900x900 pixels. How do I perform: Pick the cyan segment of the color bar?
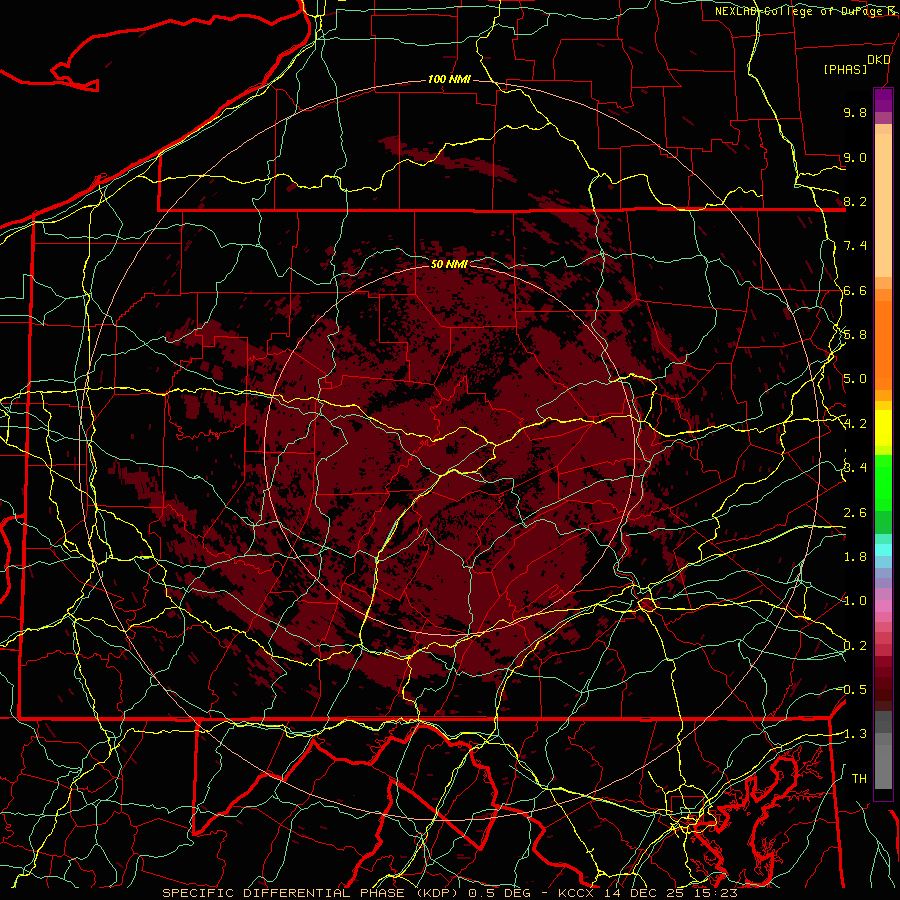click(883, 549)
